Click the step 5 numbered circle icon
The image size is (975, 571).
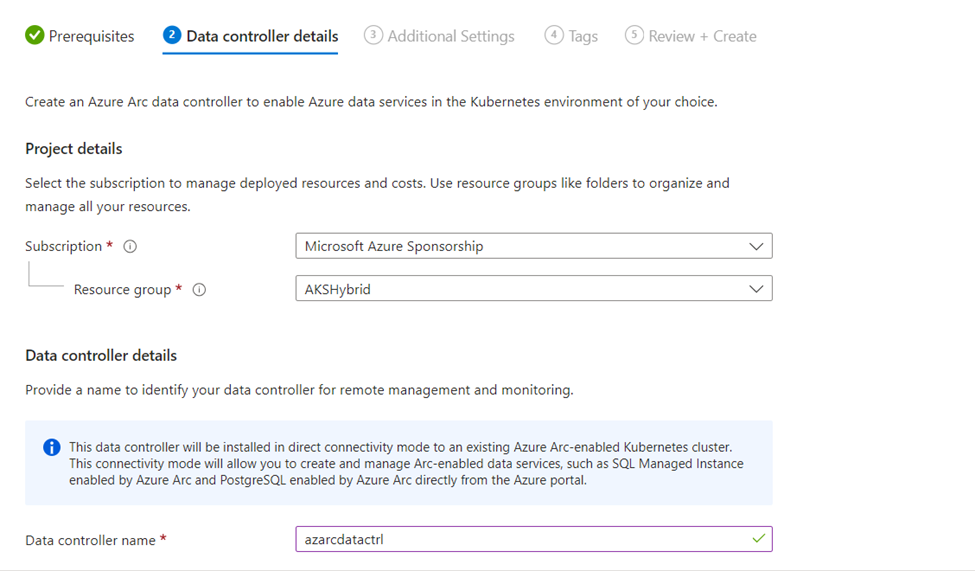(x=634, y=35)
